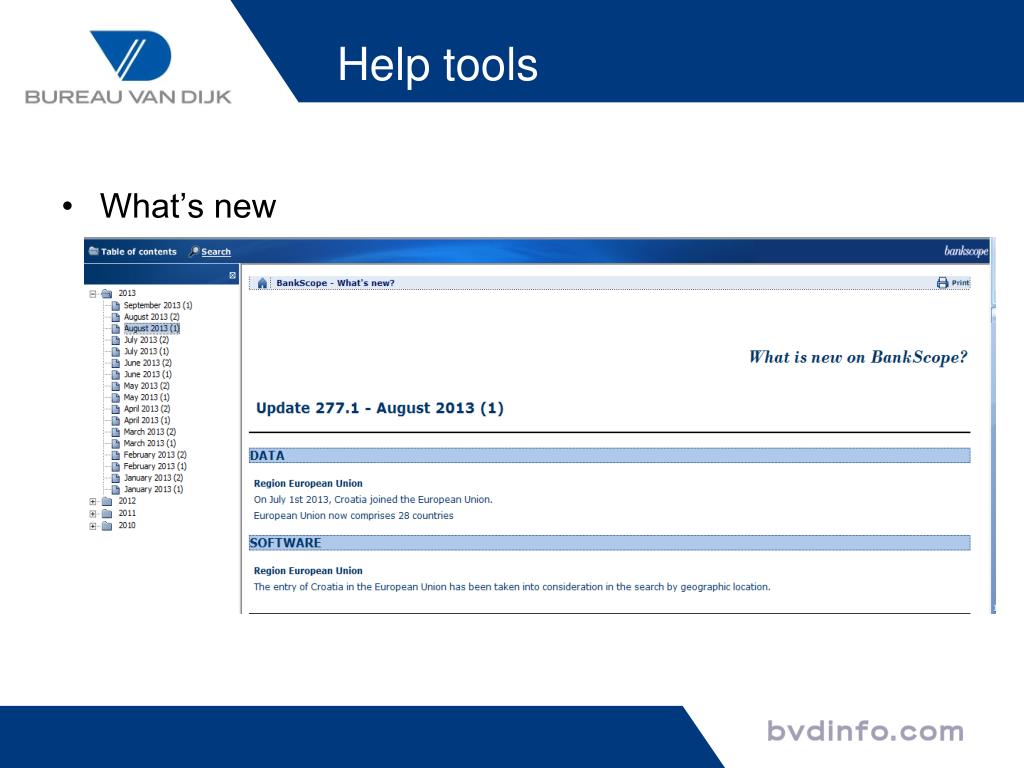Viewport: 1024px width, 768px height.
Task: Open July 2013 (1) update
Action: click(x=146, y=351)
